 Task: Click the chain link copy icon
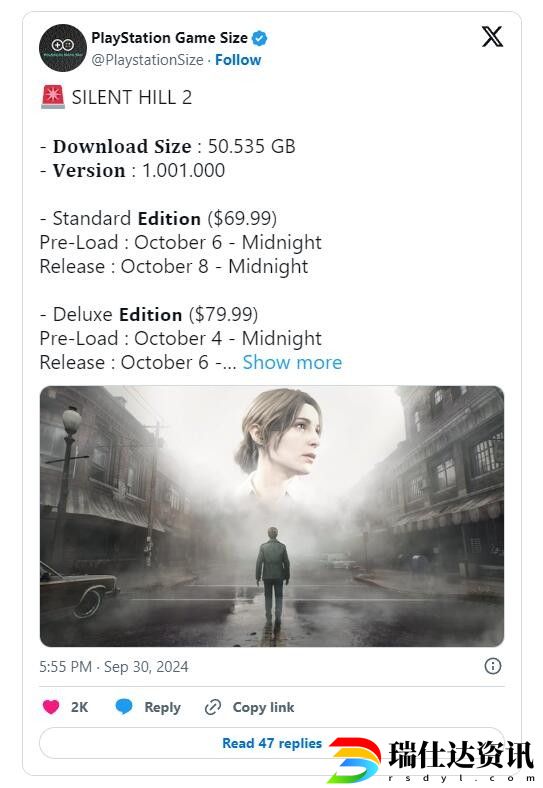[213, 707]
